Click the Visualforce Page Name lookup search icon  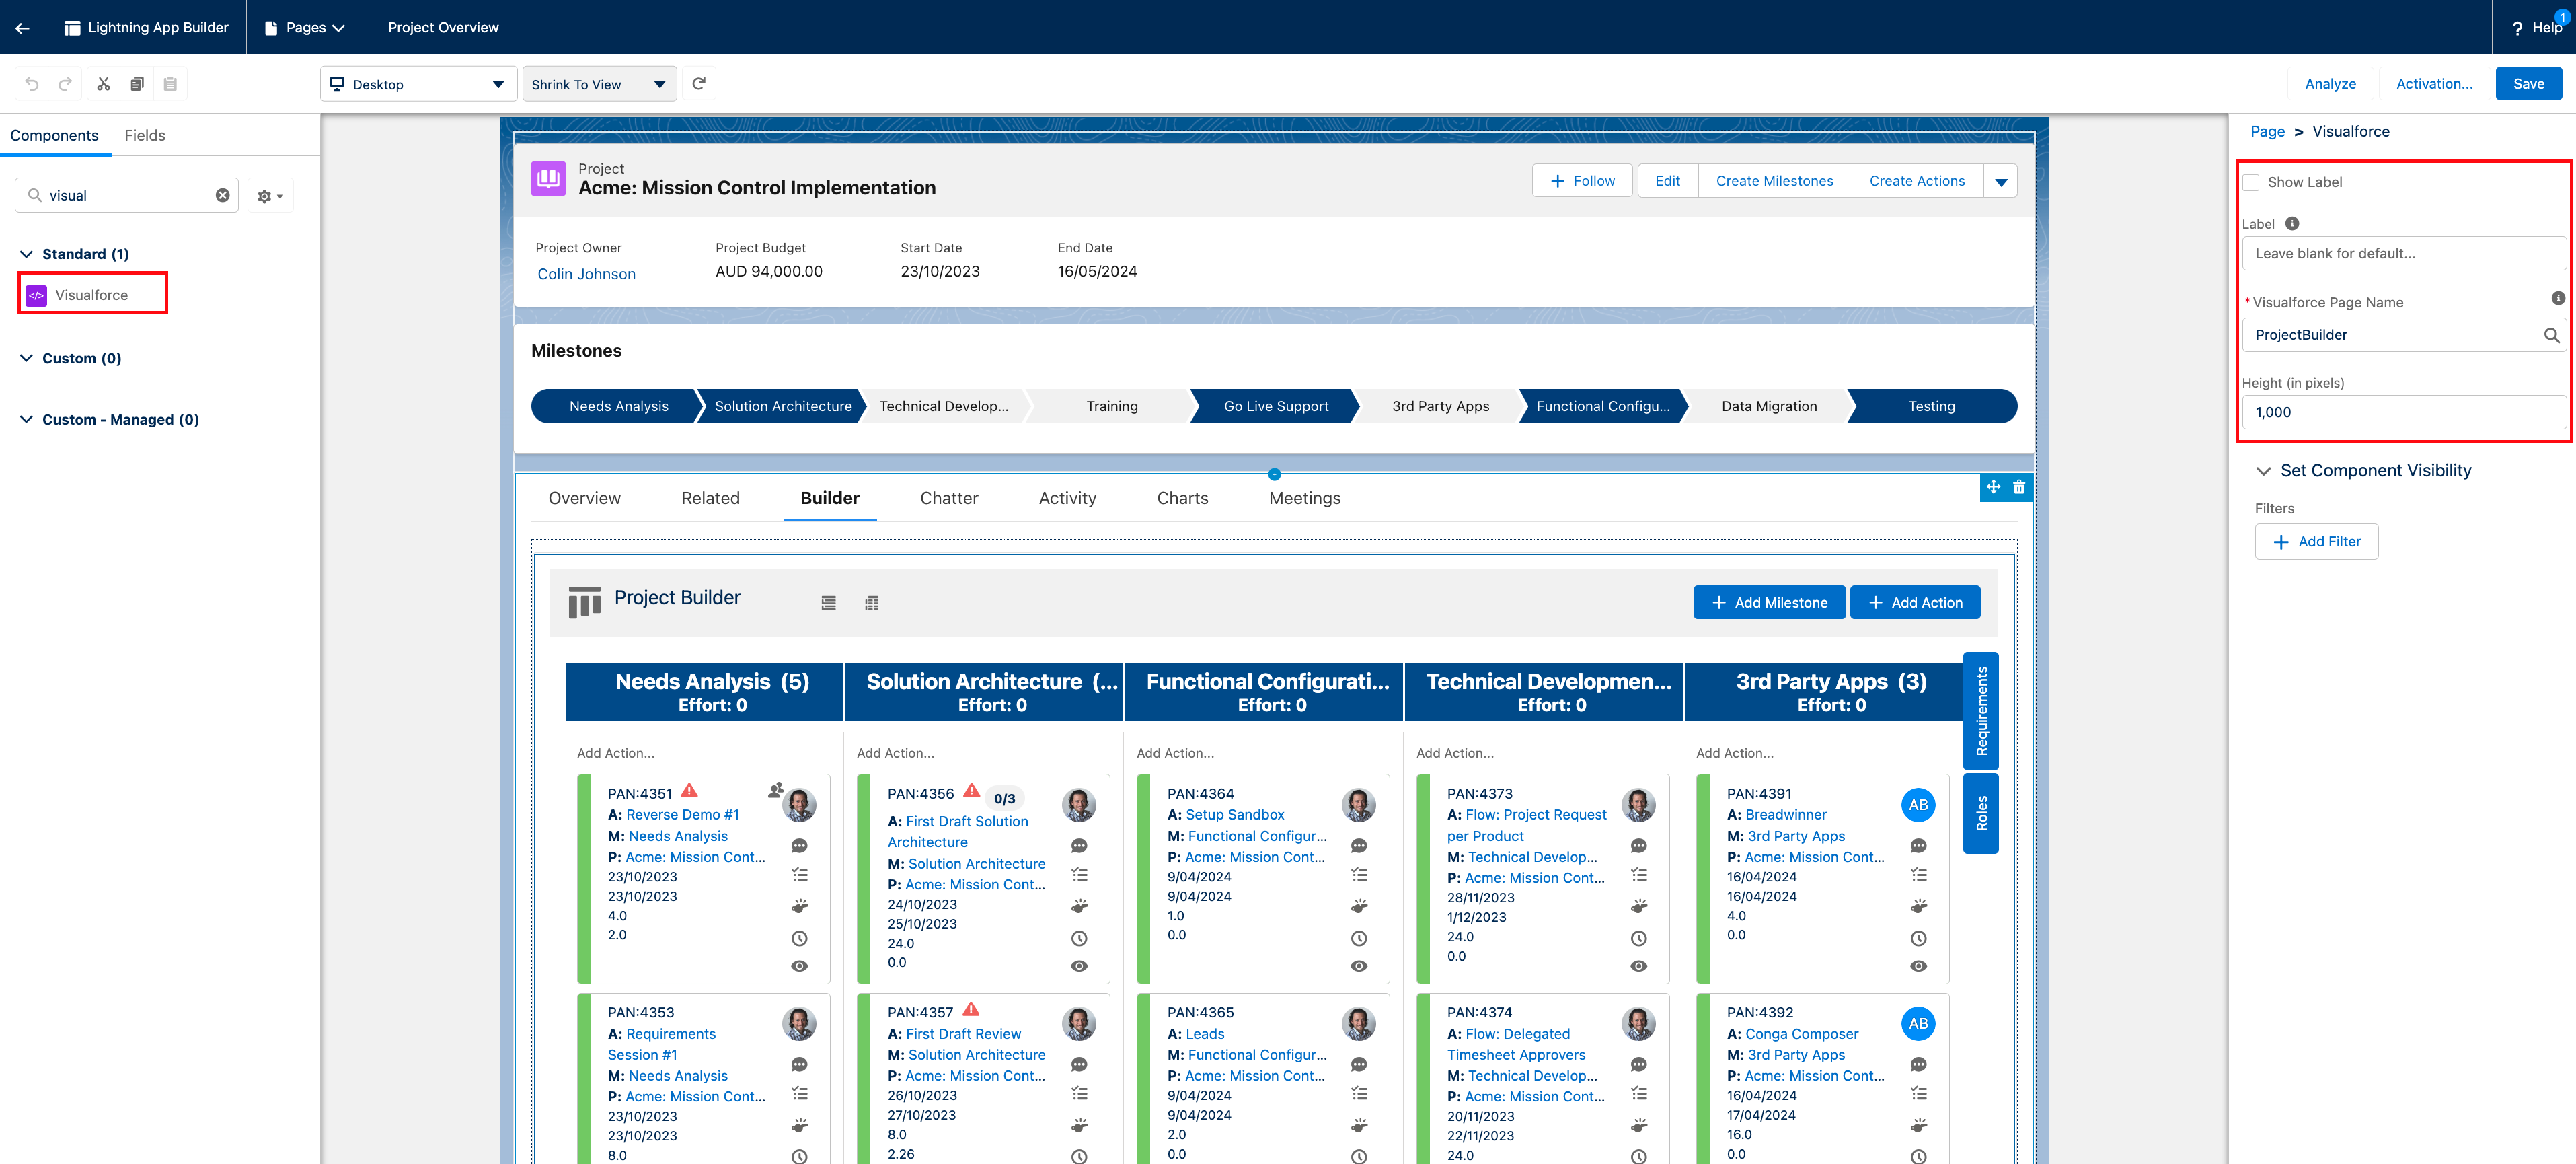pyautogui.click(x=2552, y=335)
